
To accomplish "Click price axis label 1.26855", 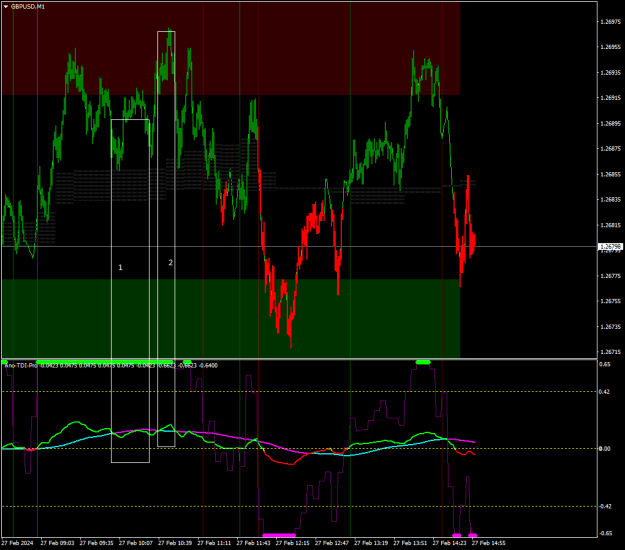I will (x=610, y=174).
